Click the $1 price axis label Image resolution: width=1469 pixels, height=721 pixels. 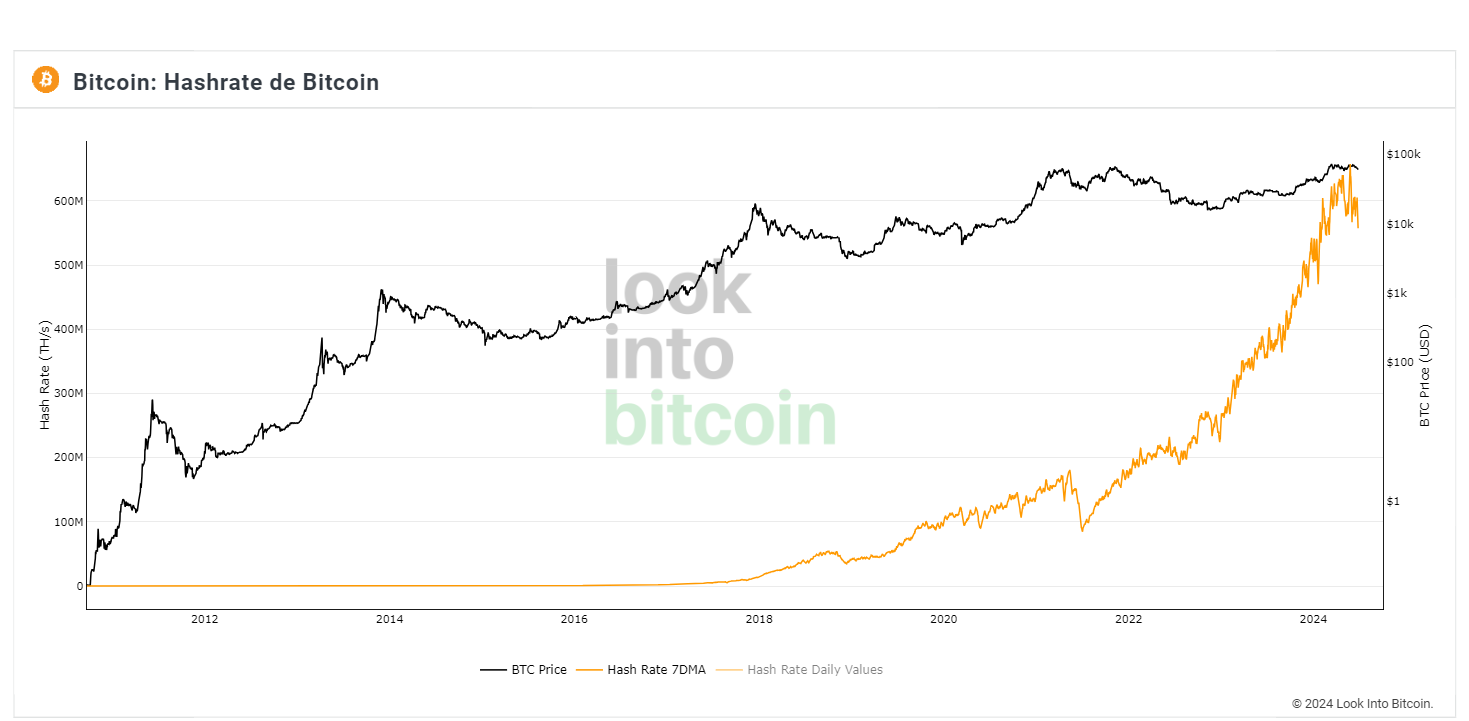[x=1392, y=501]
